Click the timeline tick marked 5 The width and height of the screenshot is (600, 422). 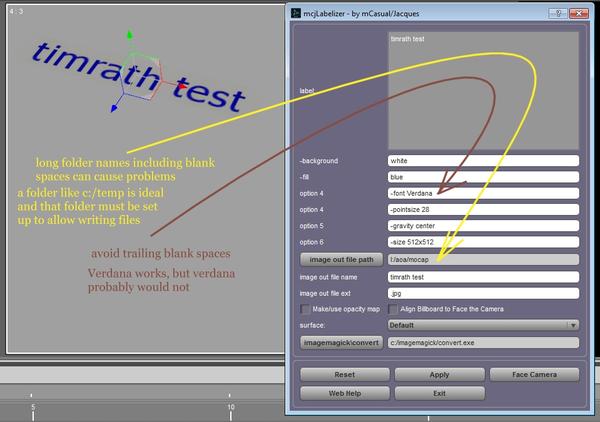tap(33, 412)
